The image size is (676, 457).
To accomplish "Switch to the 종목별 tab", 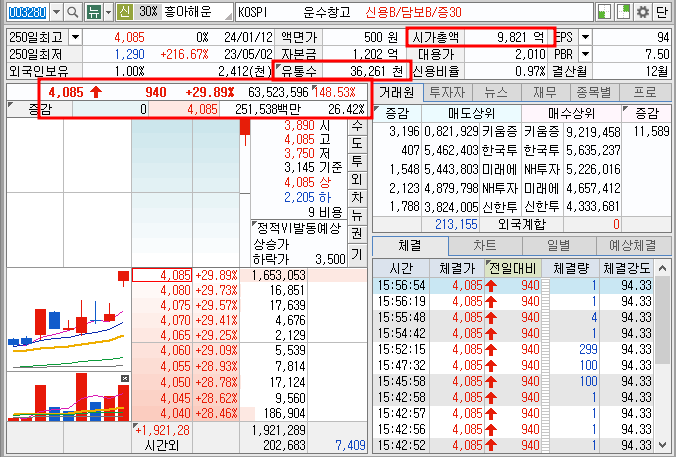I will 595,92.
